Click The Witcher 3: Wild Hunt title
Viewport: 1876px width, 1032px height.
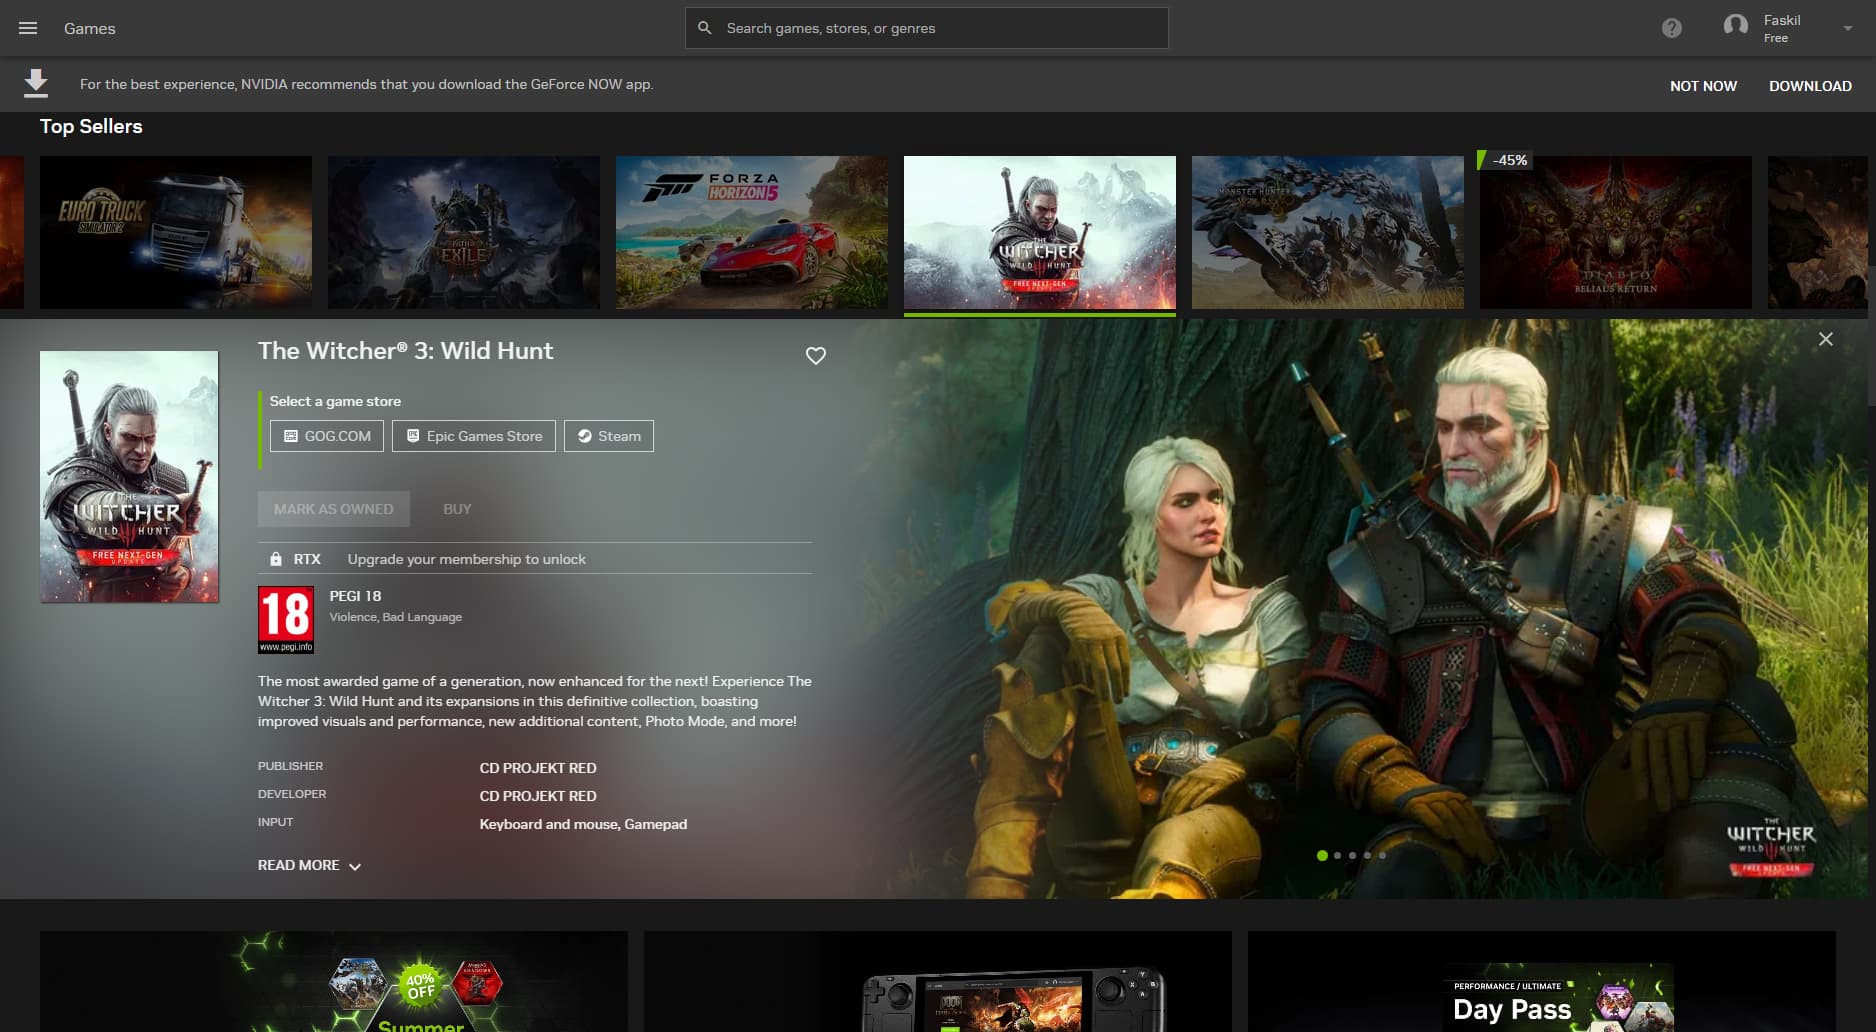click(405, 351)
